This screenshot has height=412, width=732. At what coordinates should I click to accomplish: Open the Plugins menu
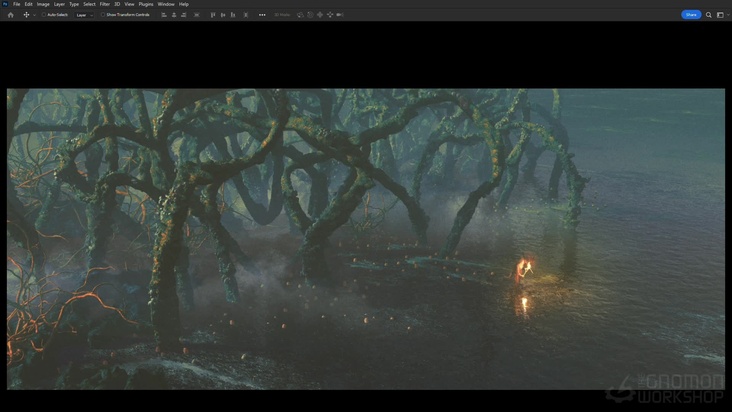point(146,4)
